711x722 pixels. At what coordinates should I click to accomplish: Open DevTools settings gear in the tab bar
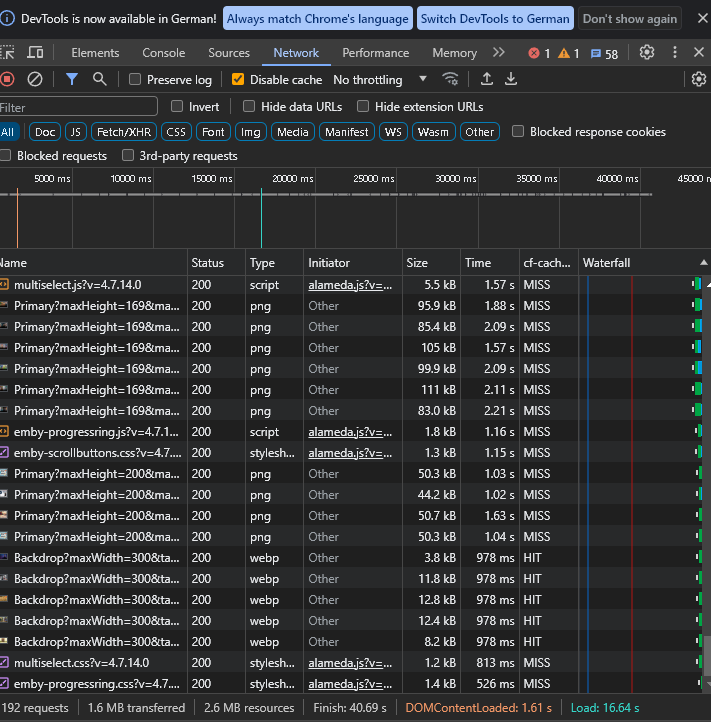(647, 52)
